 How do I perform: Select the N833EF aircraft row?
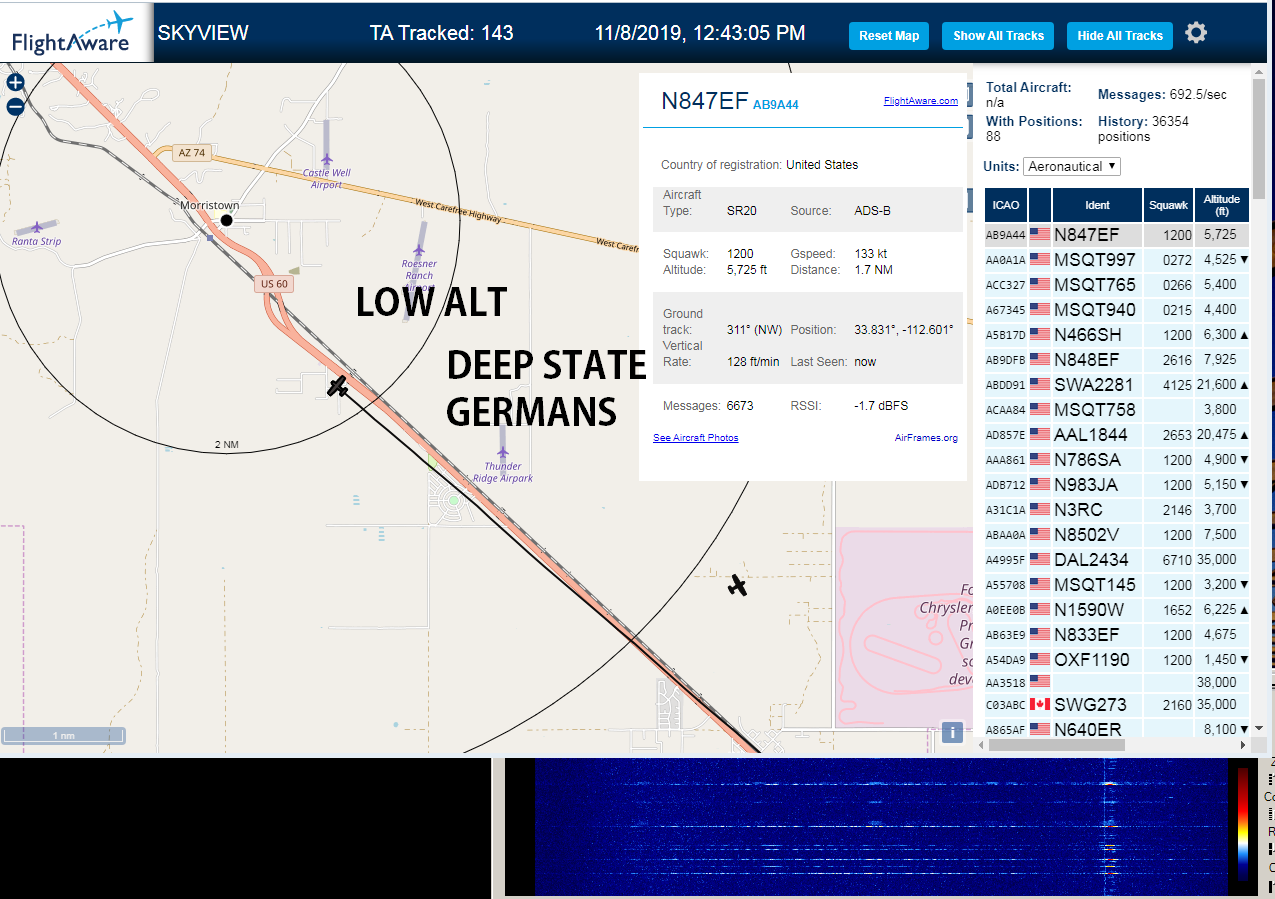(1117, 635)
